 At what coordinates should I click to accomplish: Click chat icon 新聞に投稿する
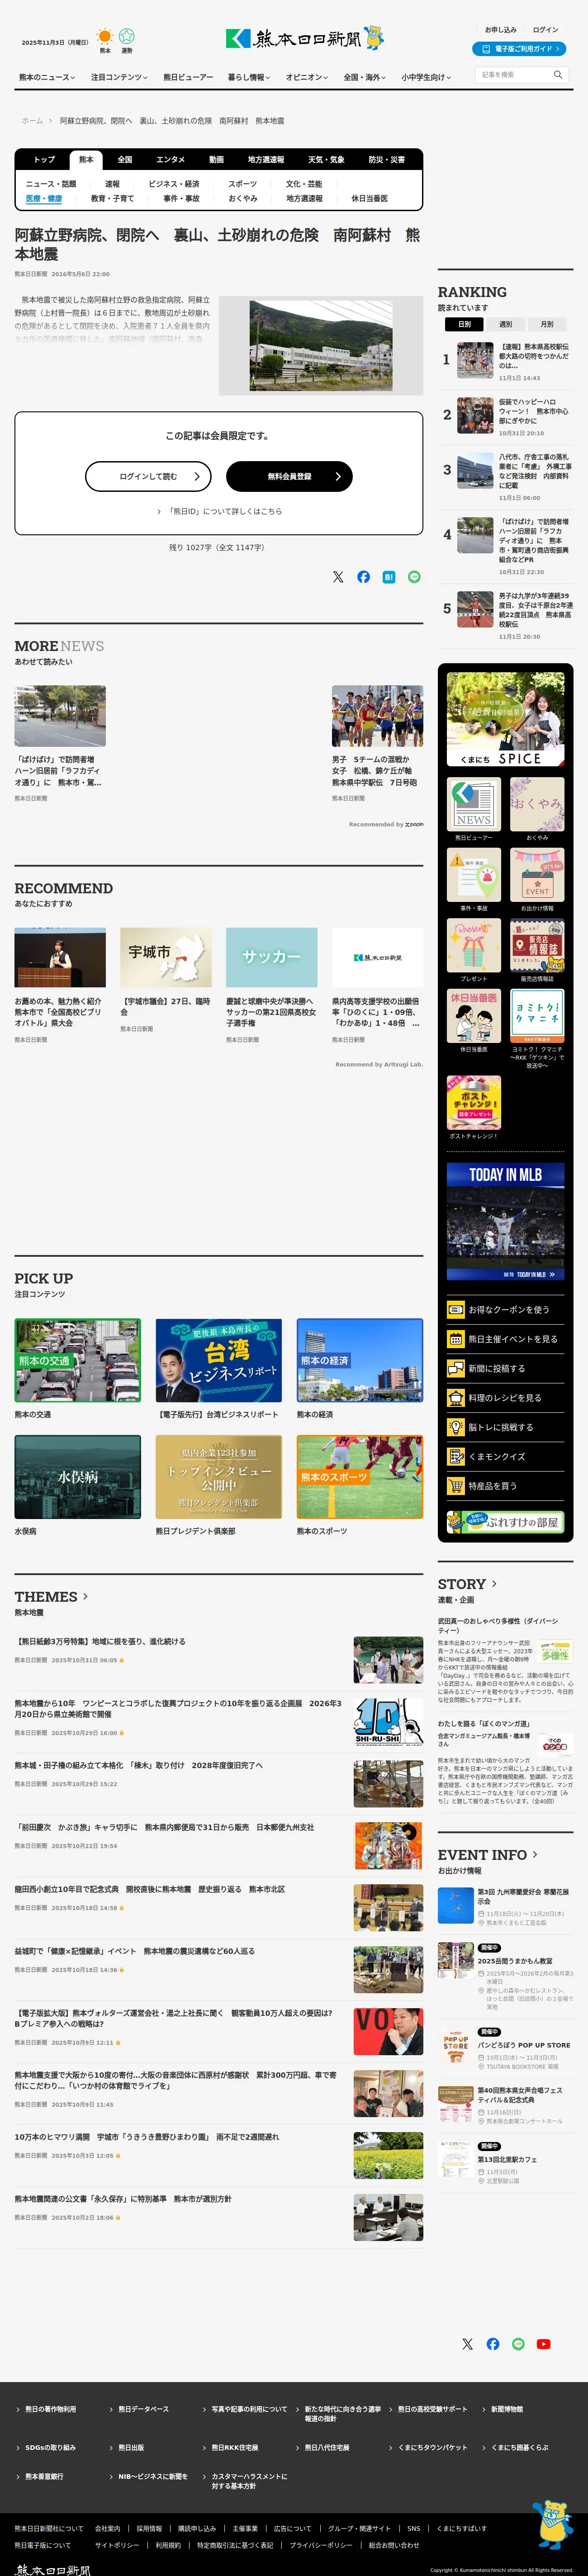[455, 1368]
